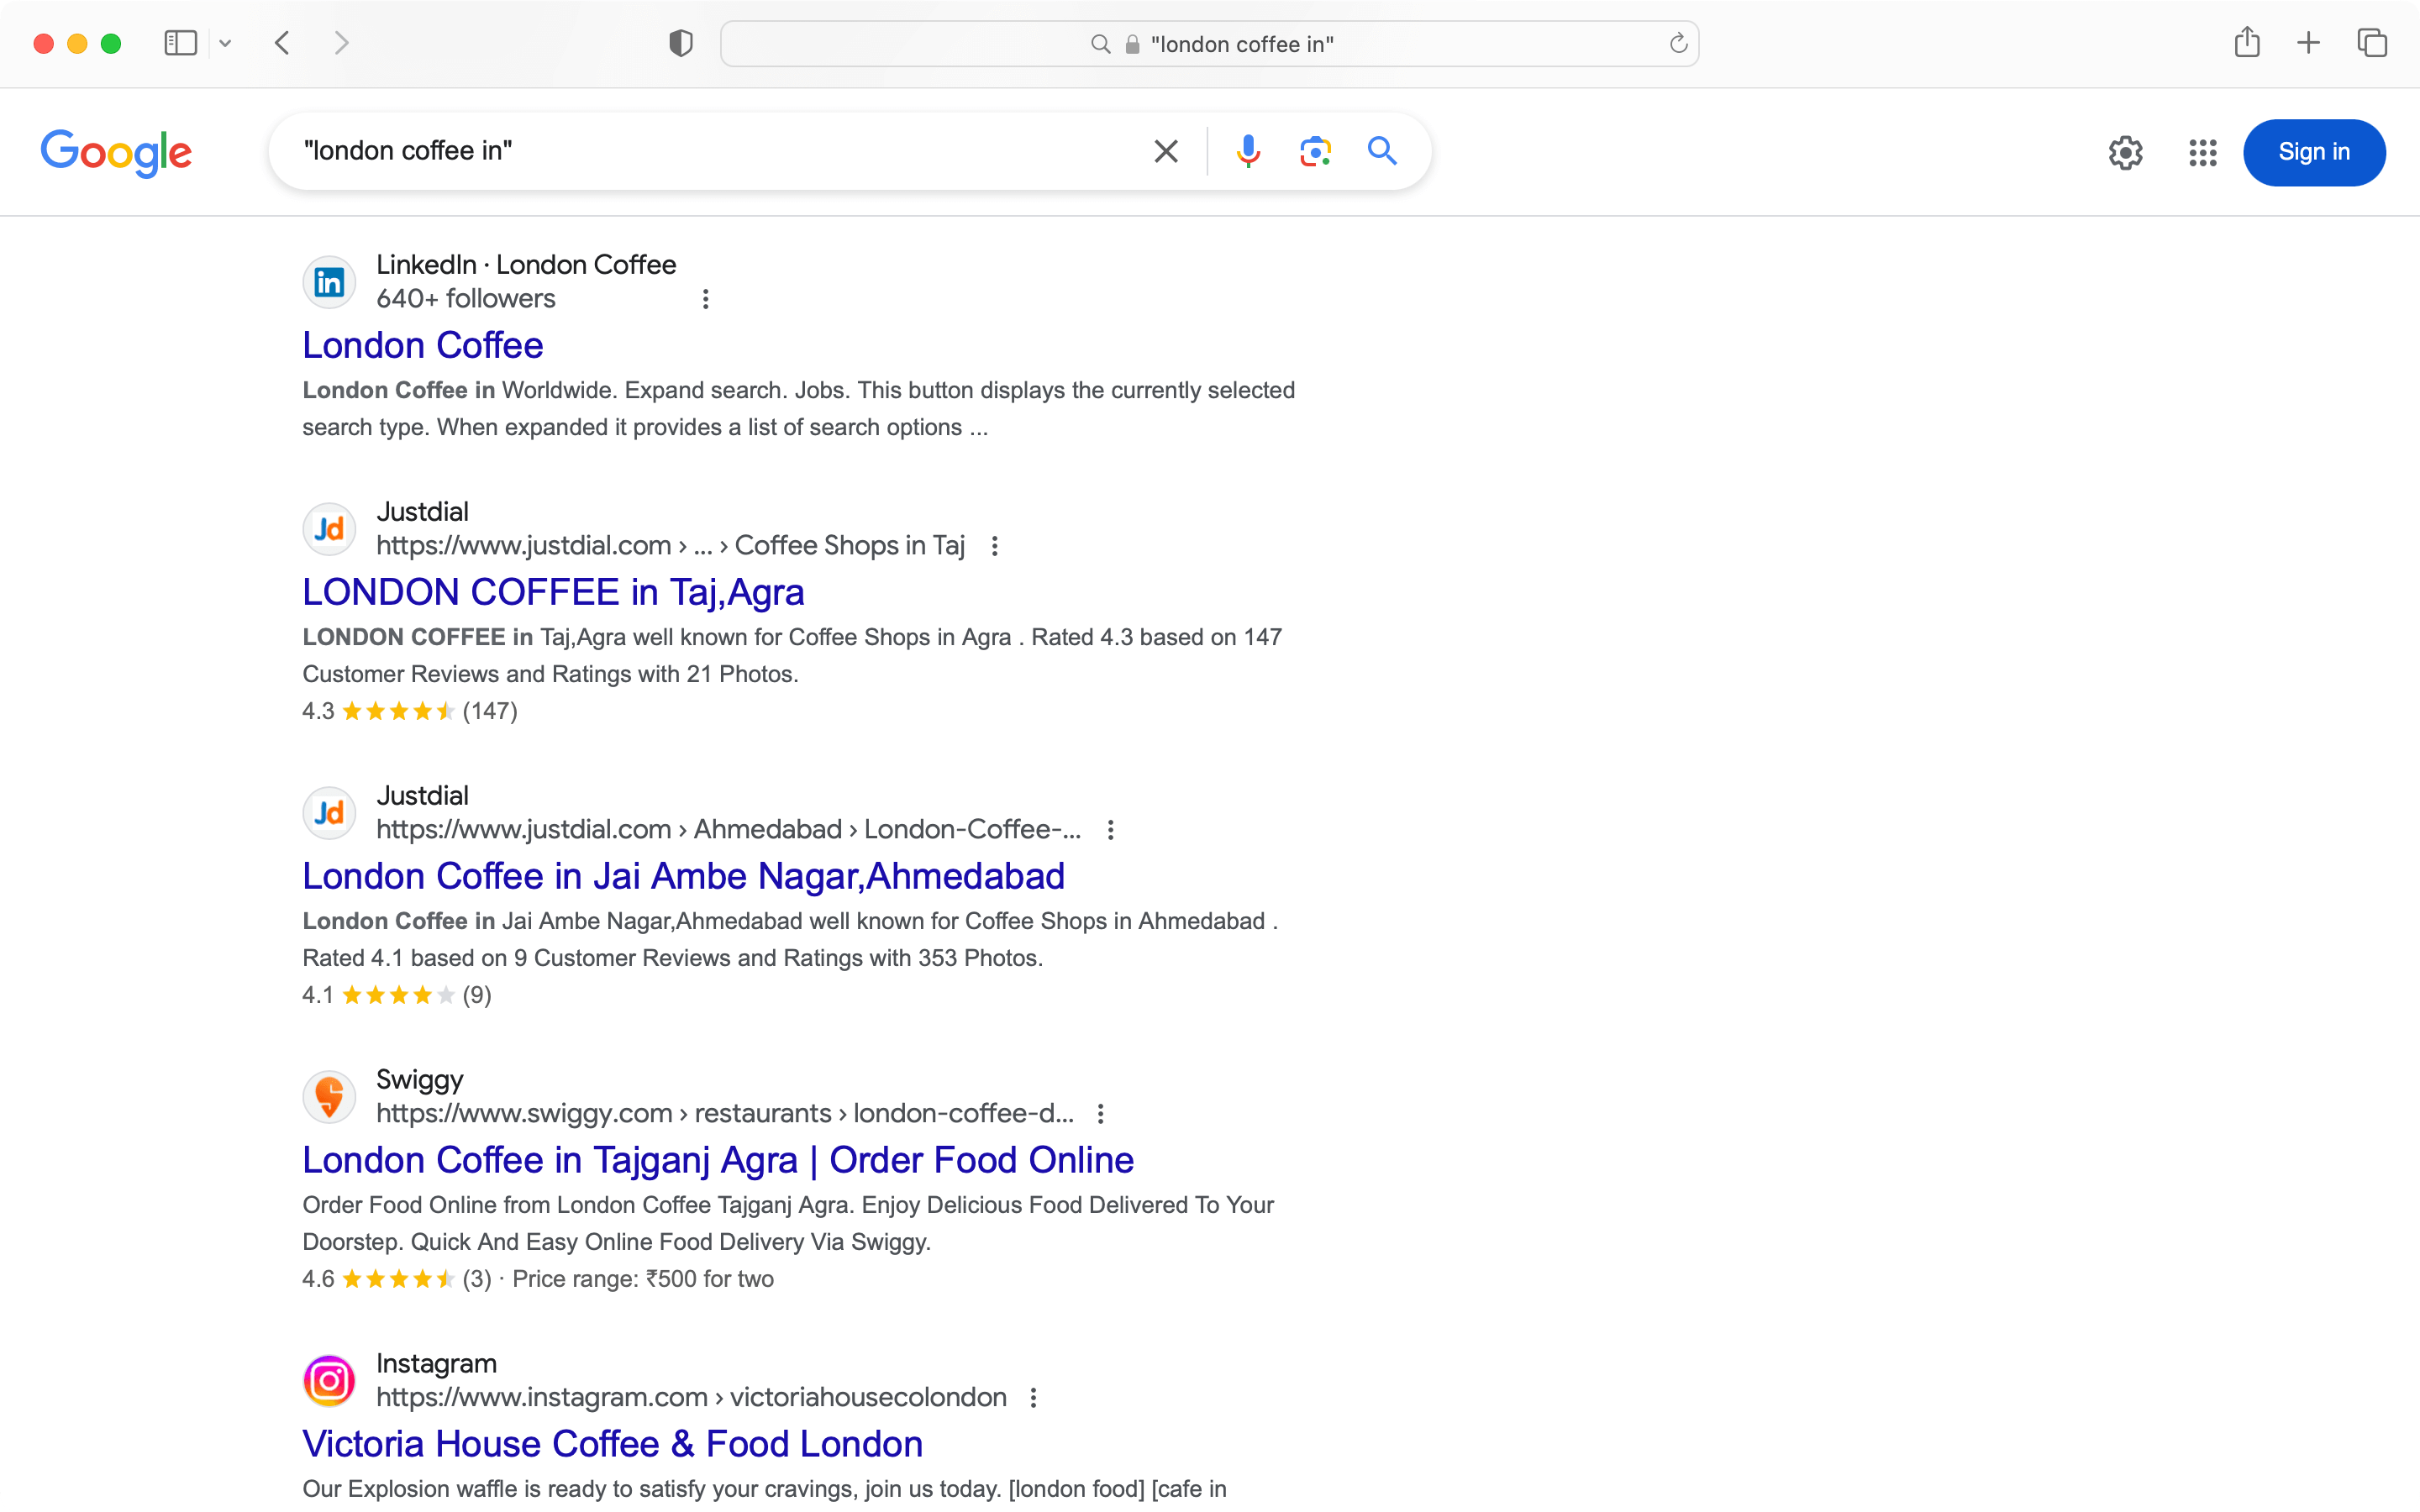Sign in to Google
2420x1512 pixels.
point(2314,152)
